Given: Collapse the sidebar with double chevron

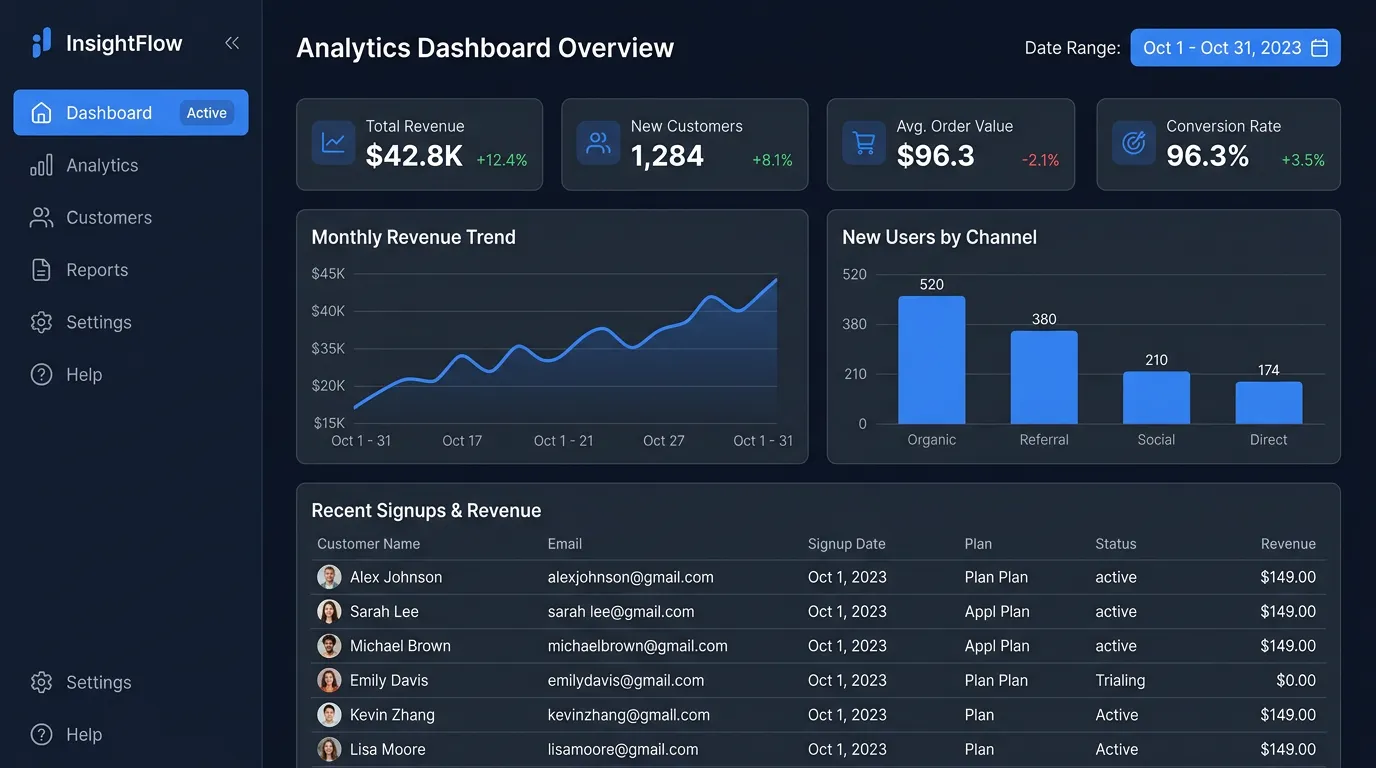Looking at the screenshot, I should 232,43.
